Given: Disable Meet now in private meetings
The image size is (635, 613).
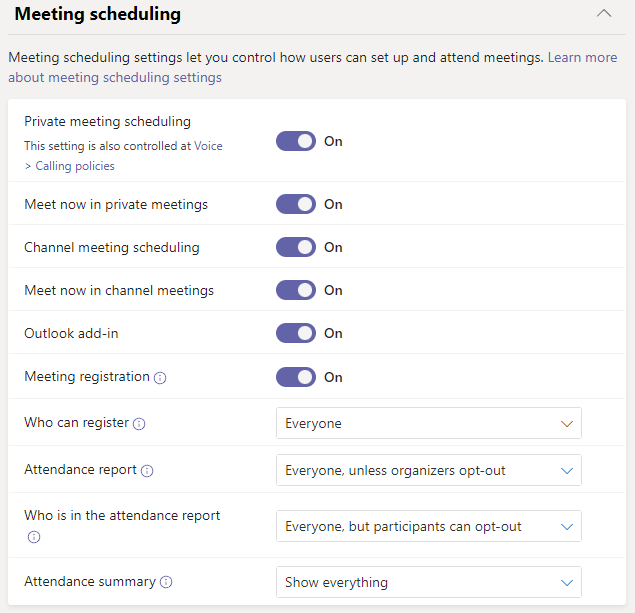Looking at the screenshot, I should [296, 205].
